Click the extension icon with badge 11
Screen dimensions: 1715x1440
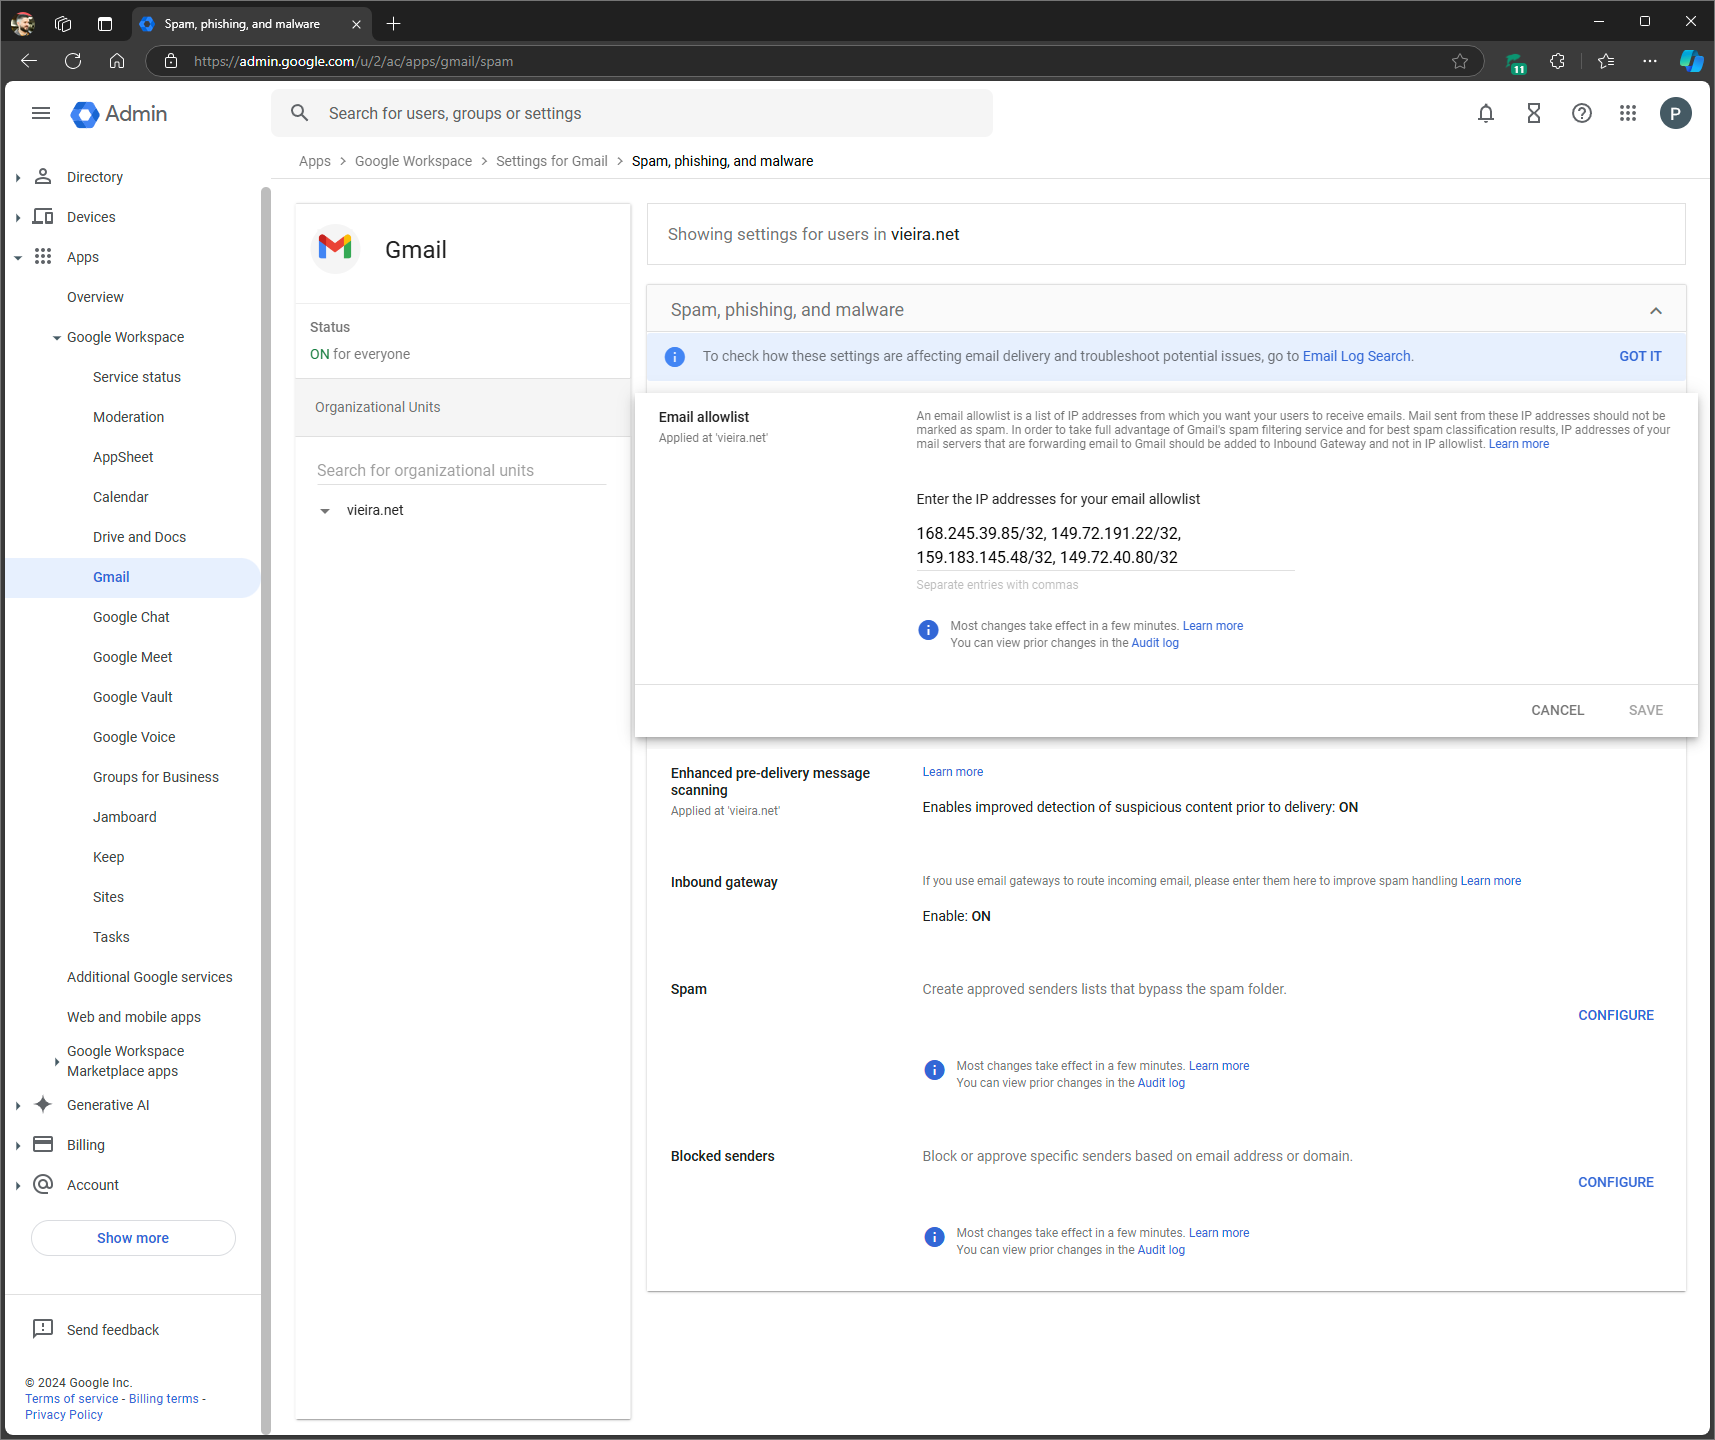(1516, 63)
